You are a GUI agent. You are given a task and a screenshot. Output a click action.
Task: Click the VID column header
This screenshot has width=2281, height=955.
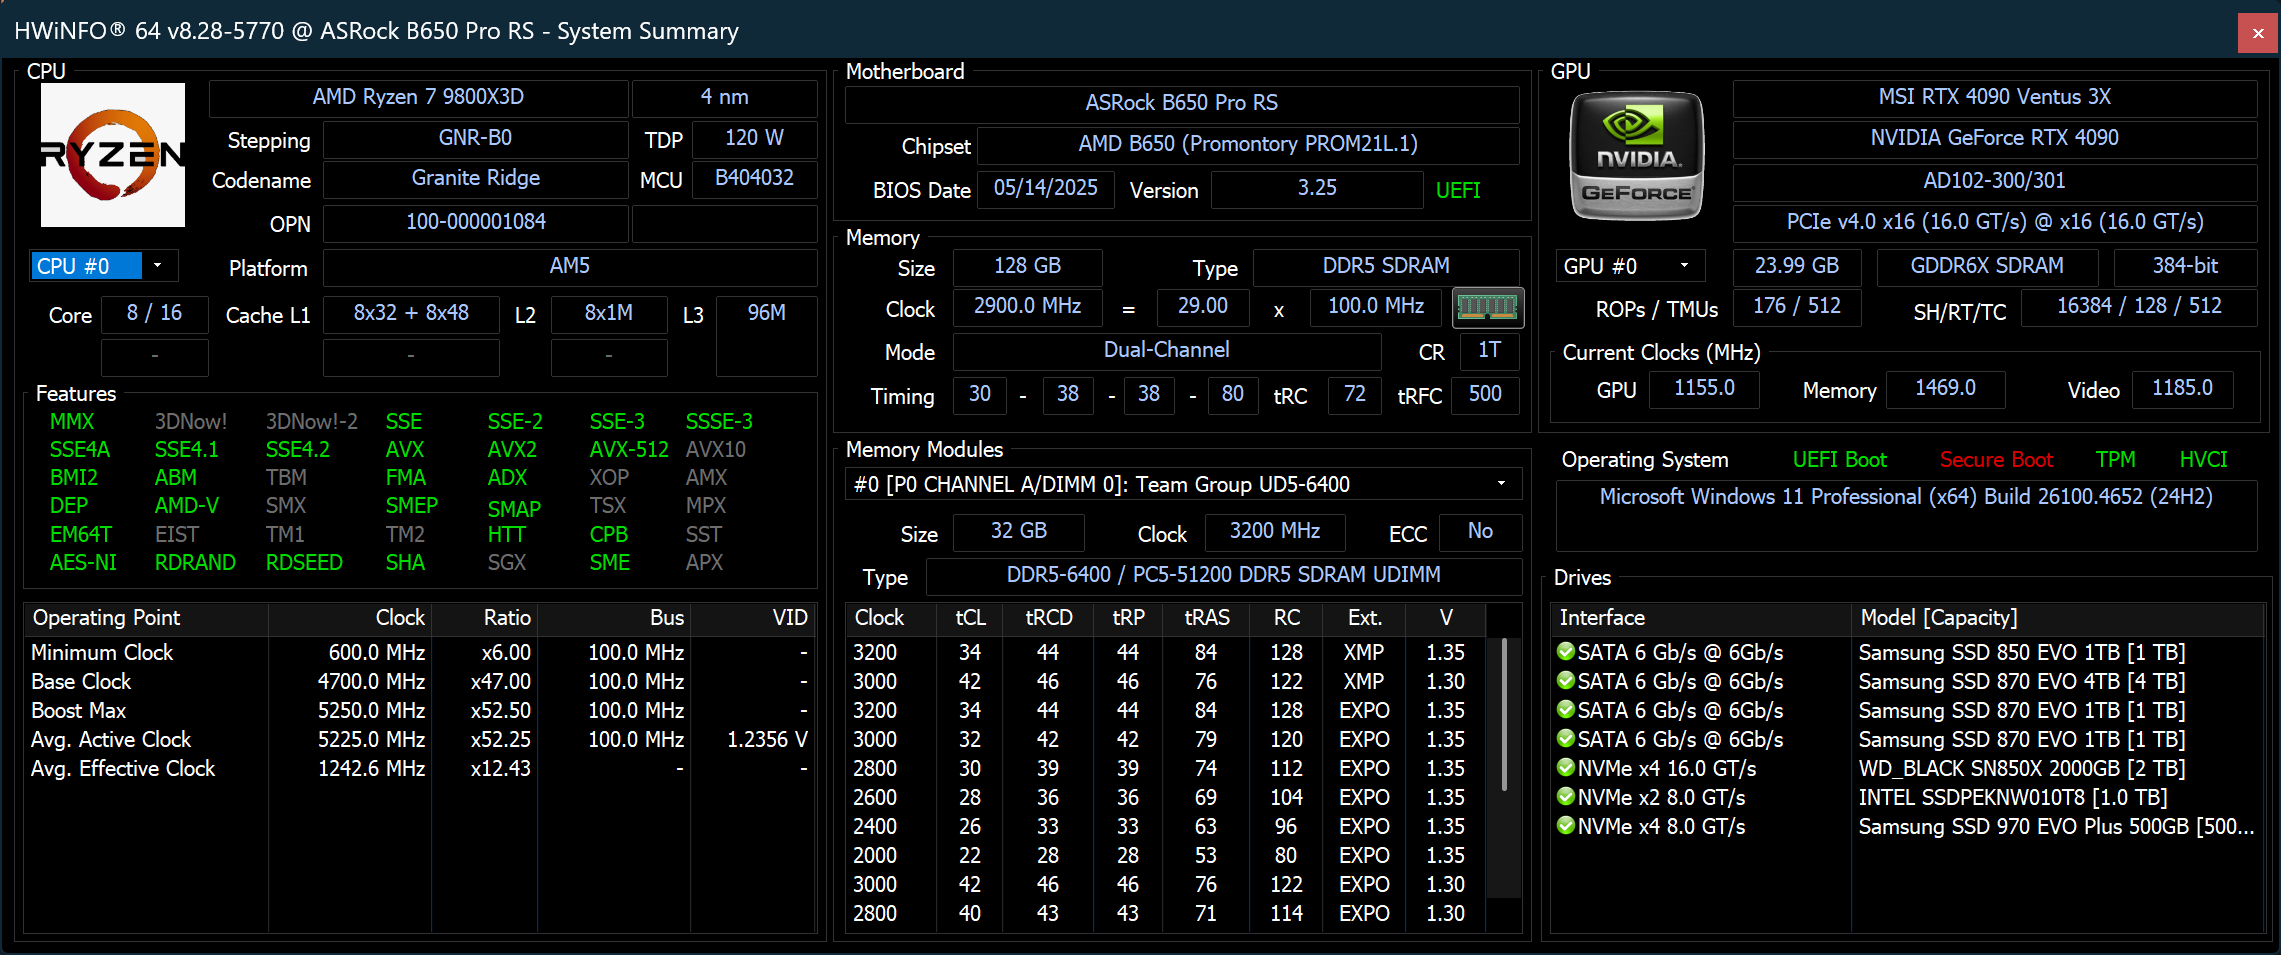click(752, 618)
